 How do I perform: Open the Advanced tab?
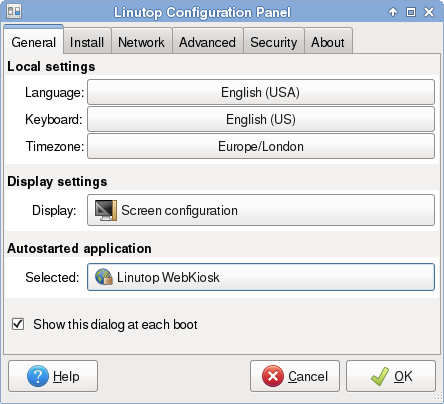click(x=207, y=42)
